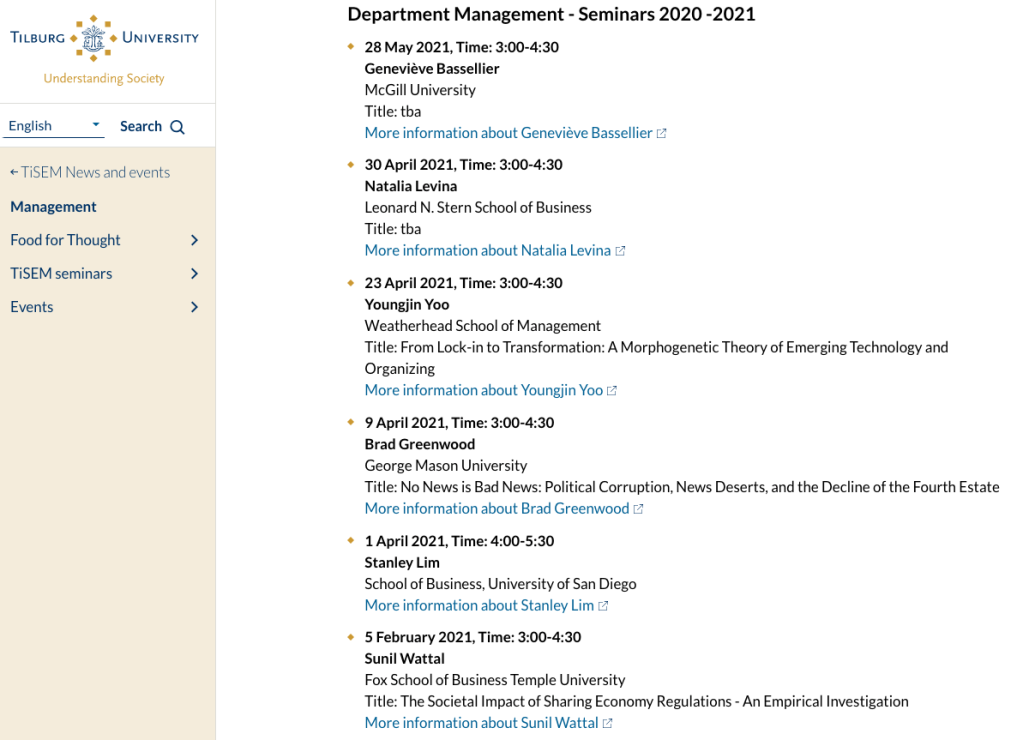Viewport: 1023px width, 740px height.
Task: Click external link icon after Brad Greenwood
Action: click(638, 509)
